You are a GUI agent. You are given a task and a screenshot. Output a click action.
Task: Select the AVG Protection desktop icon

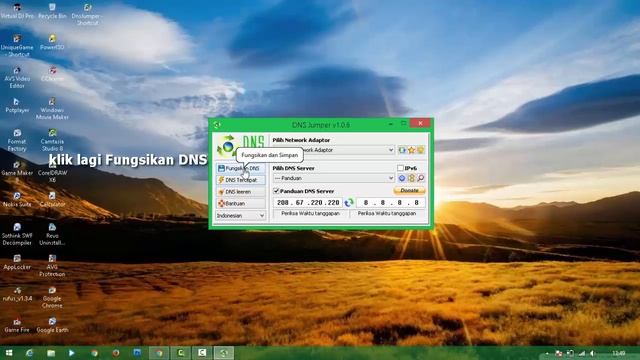(x=52, y=266)
